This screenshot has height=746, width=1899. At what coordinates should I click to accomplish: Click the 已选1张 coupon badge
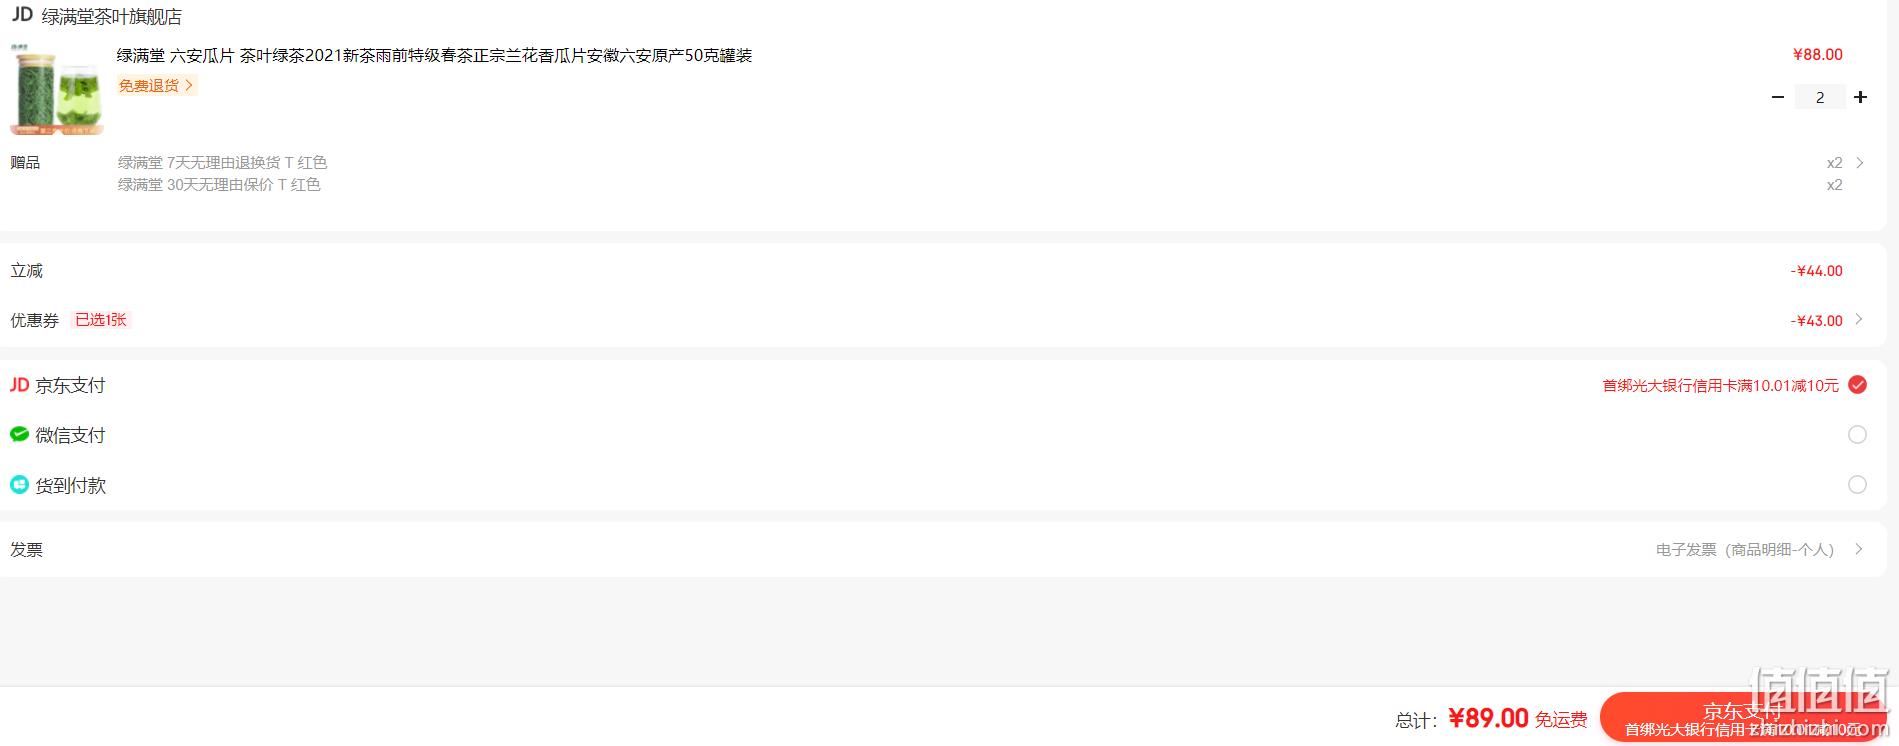[x=101, y=320]
